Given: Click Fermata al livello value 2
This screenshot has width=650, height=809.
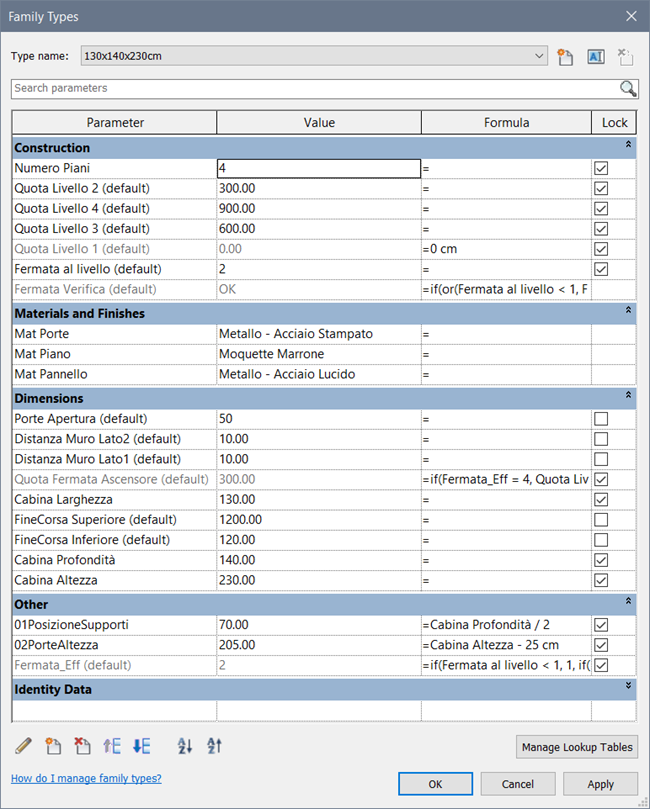Looking at the screenshot, I should point(319,269).
